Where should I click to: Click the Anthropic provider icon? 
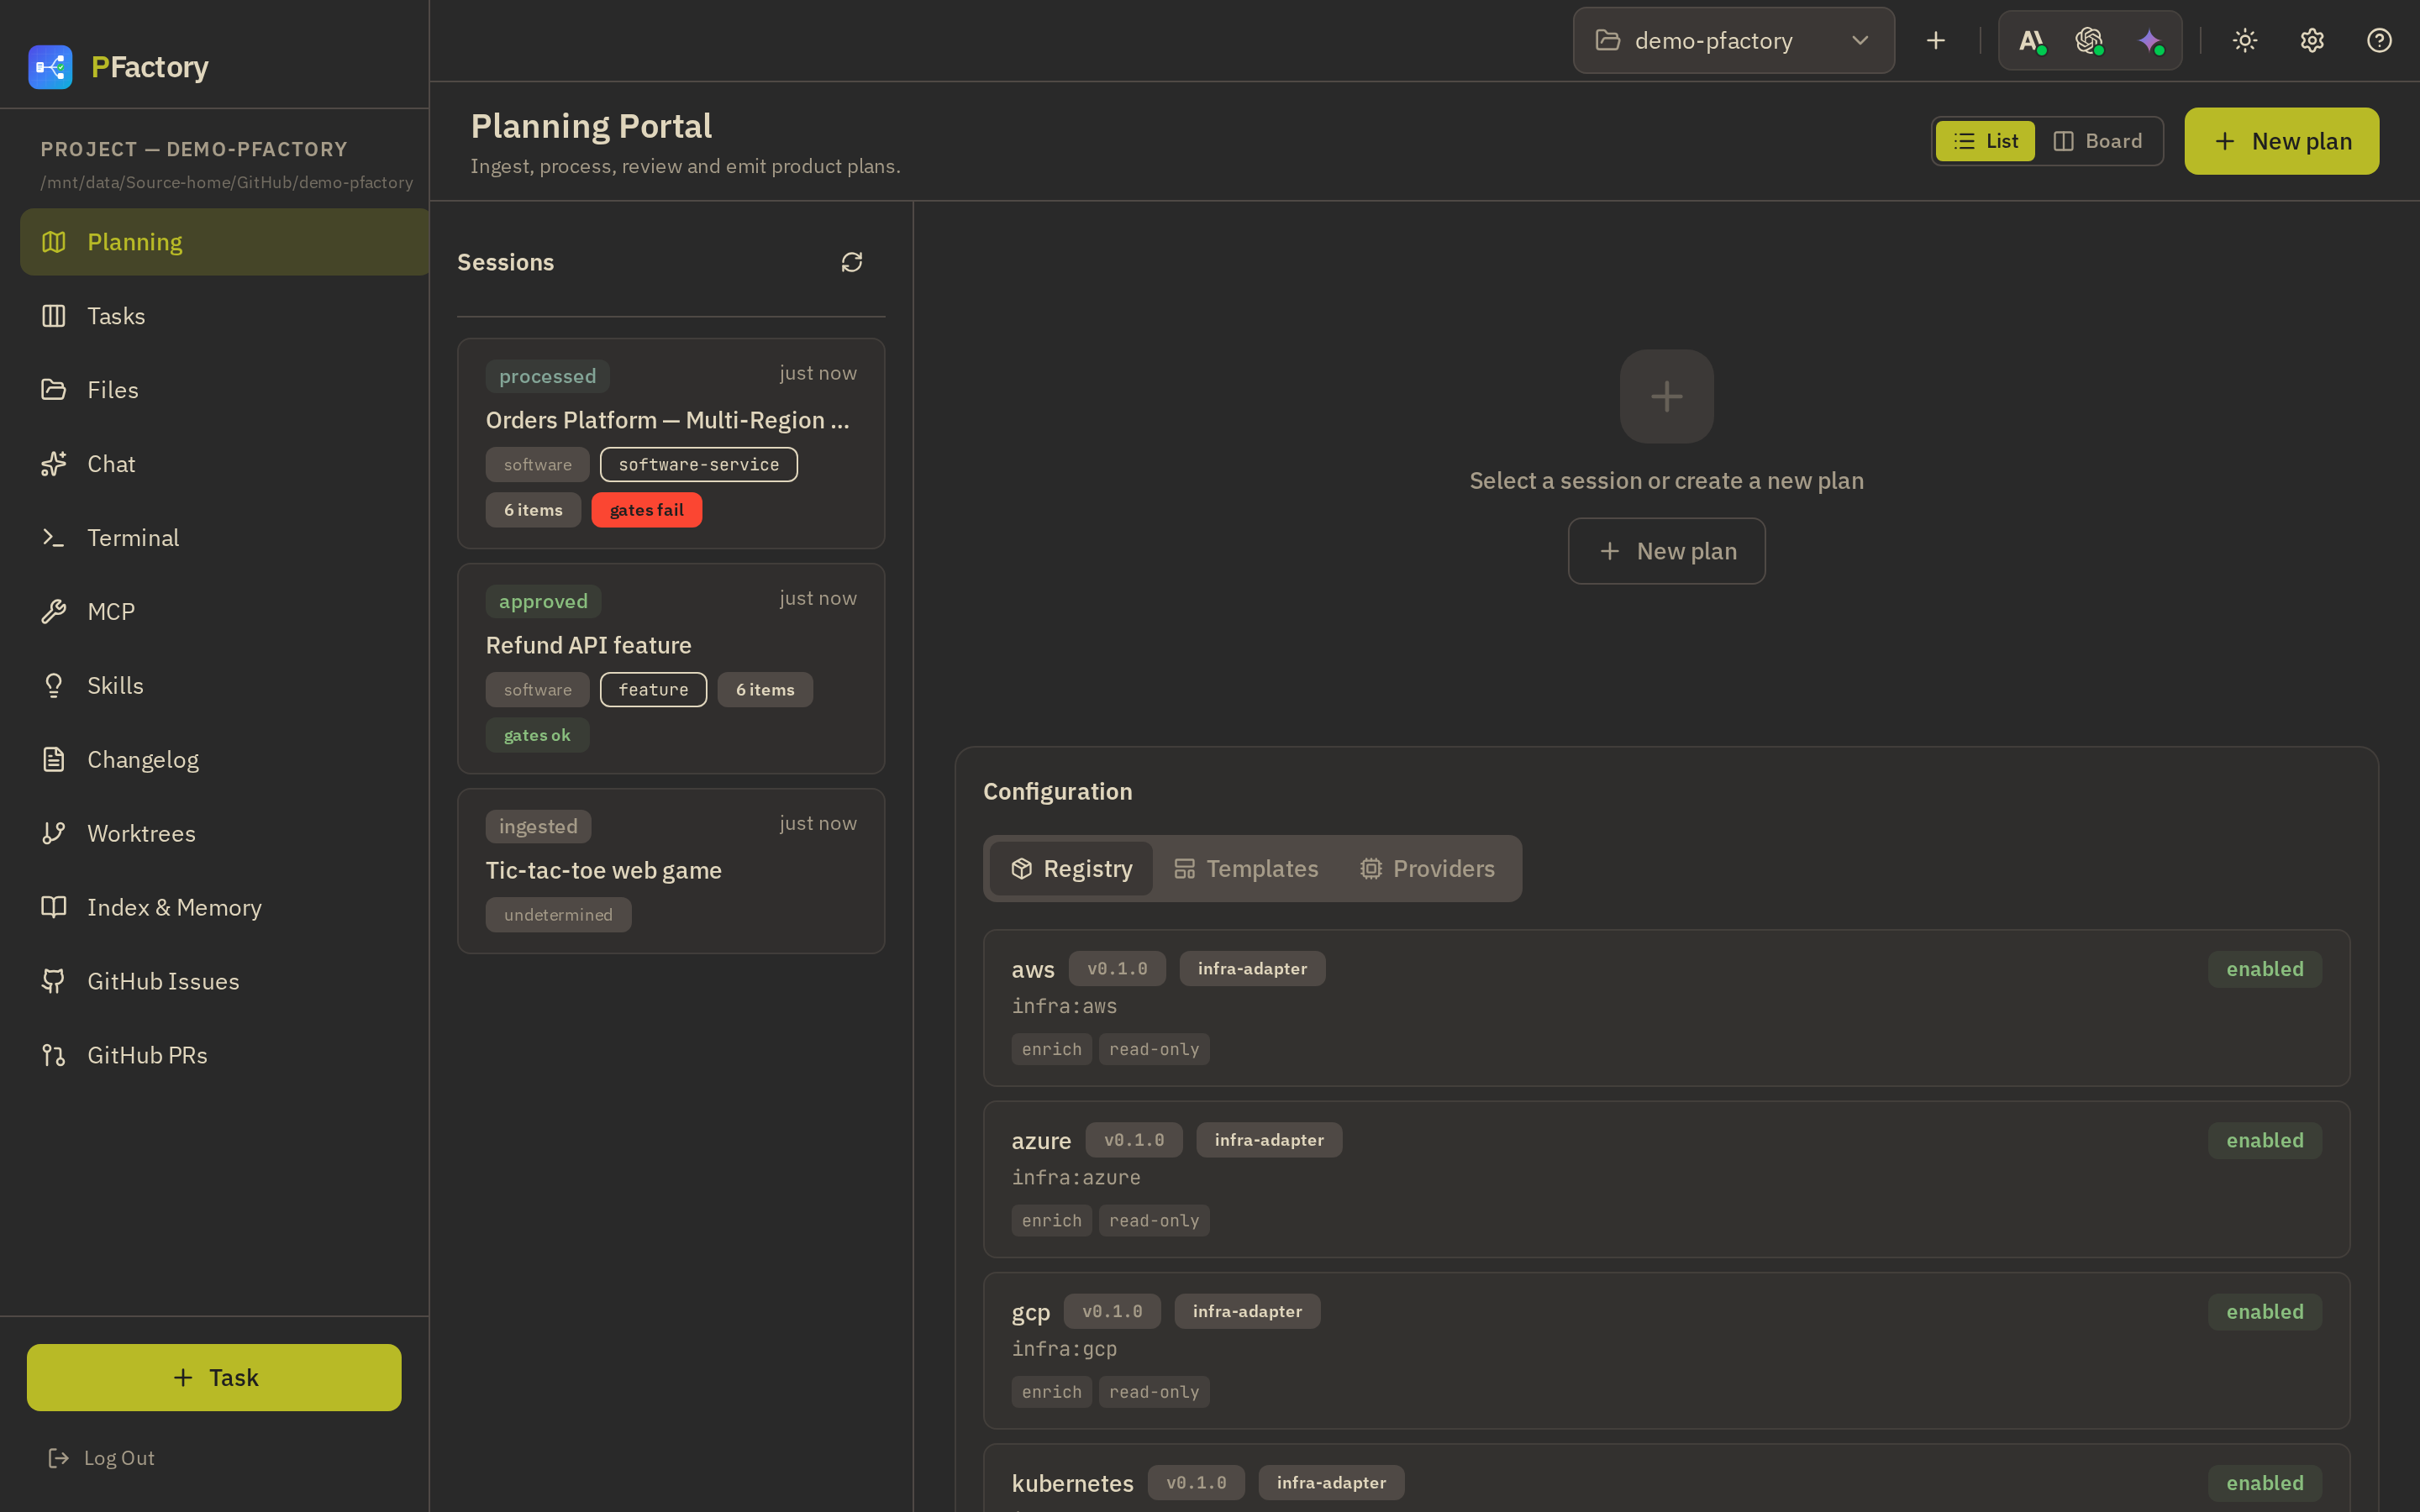coord(2031,40)
